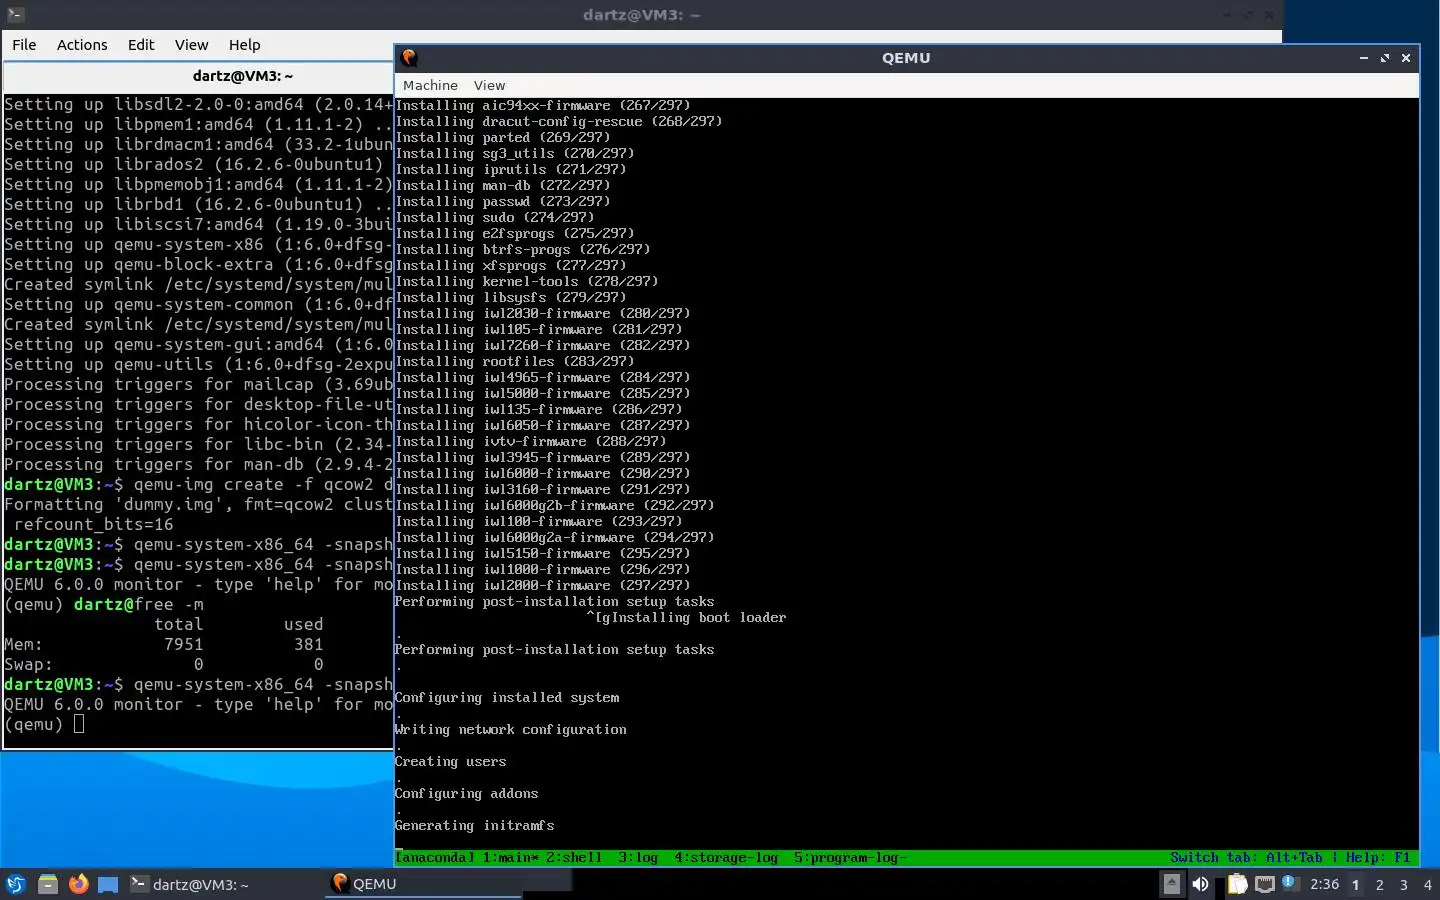1440x900 pixels.
Task: Click 'Installing parted (269/297)' line
Action: (502, 138)
